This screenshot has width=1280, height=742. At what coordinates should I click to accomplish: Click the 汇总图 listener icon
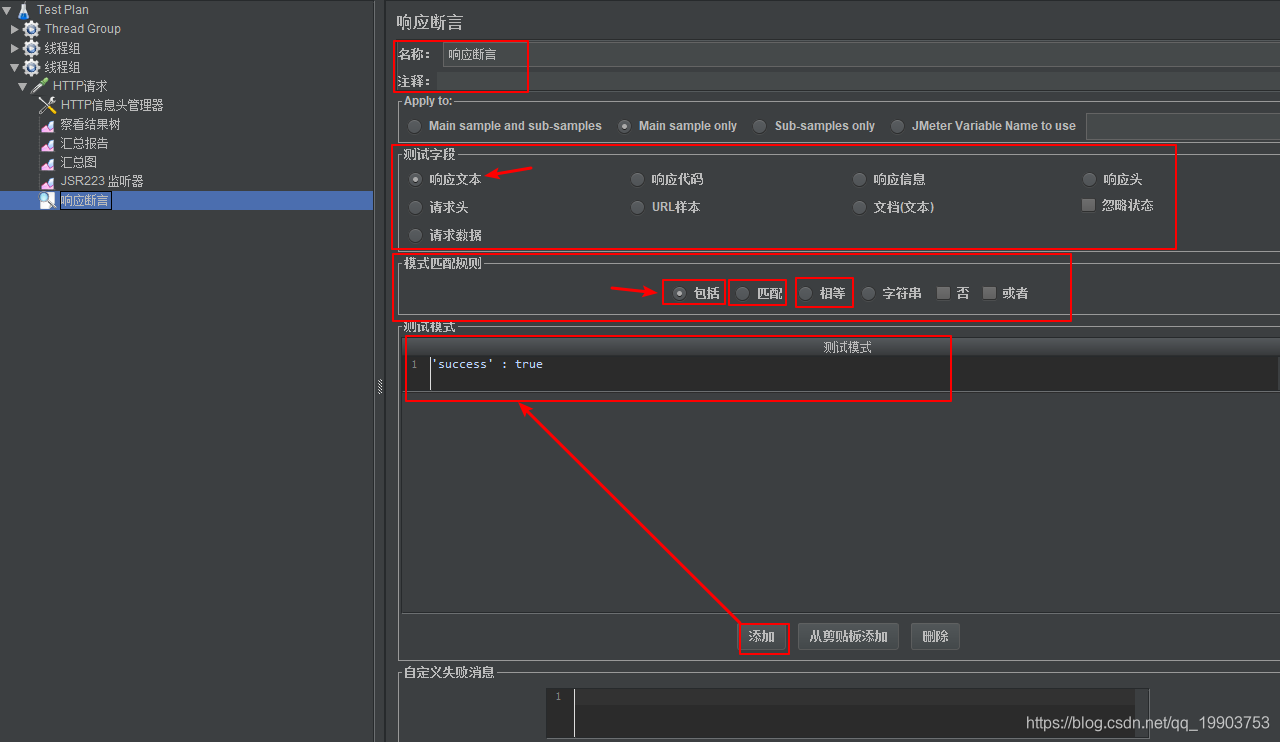[47, 162]
